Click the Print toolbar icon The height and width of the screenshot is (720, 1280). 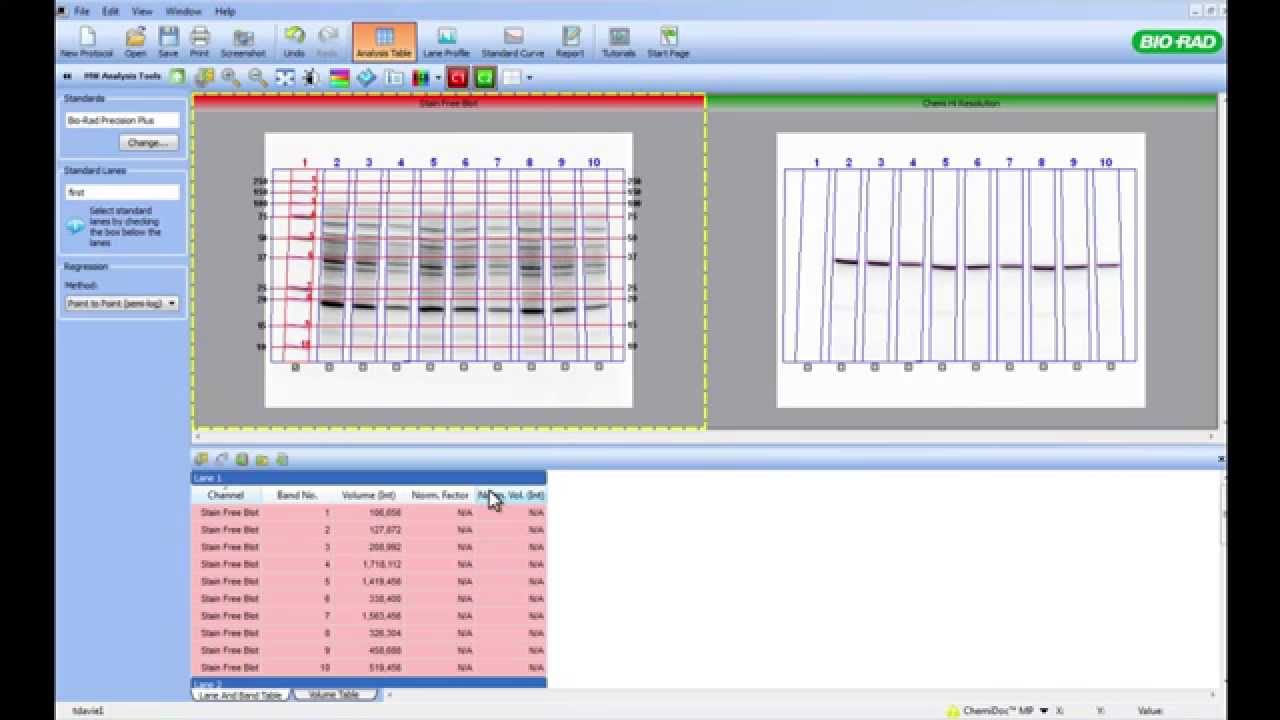point(200,42)
